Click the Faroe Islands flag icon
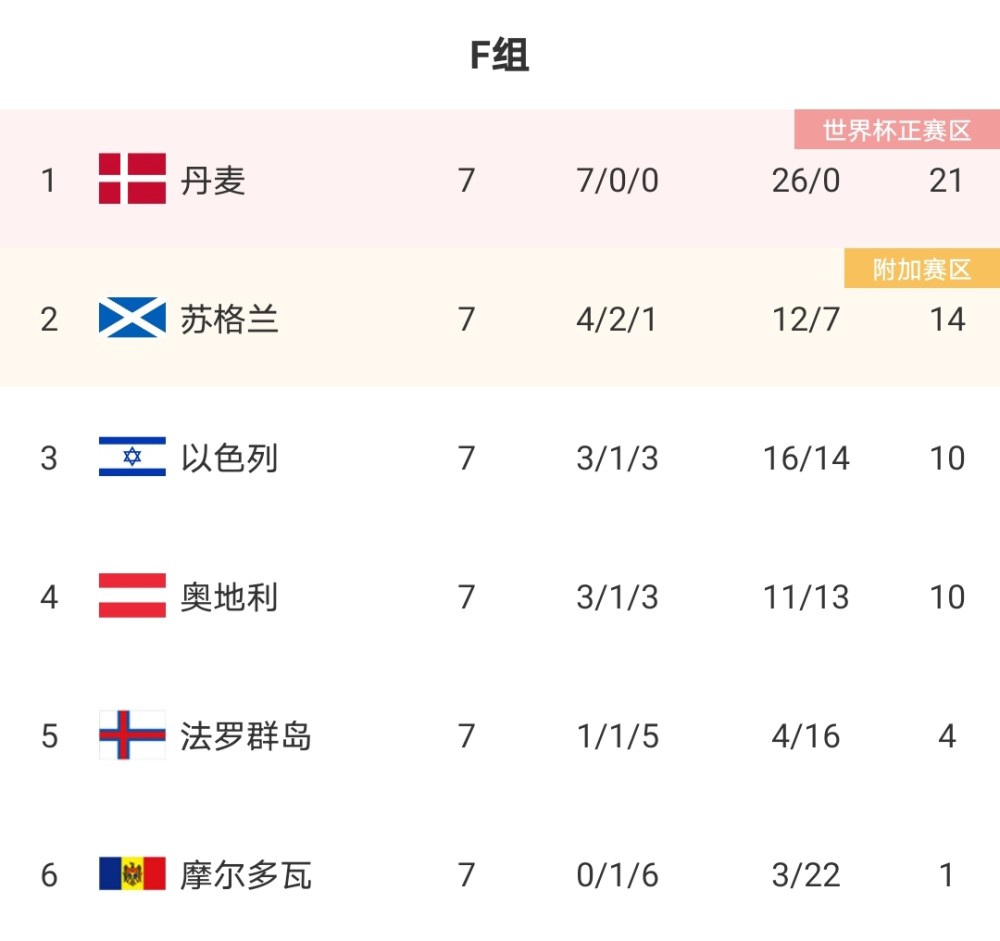 coord(132,735)
